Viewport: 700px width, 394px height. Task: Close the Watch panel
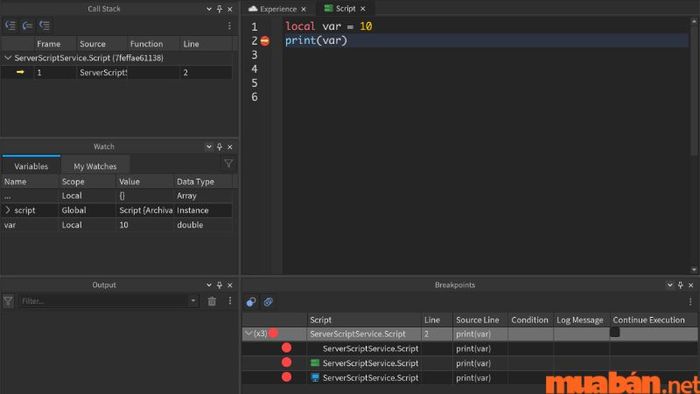[230, 147]
